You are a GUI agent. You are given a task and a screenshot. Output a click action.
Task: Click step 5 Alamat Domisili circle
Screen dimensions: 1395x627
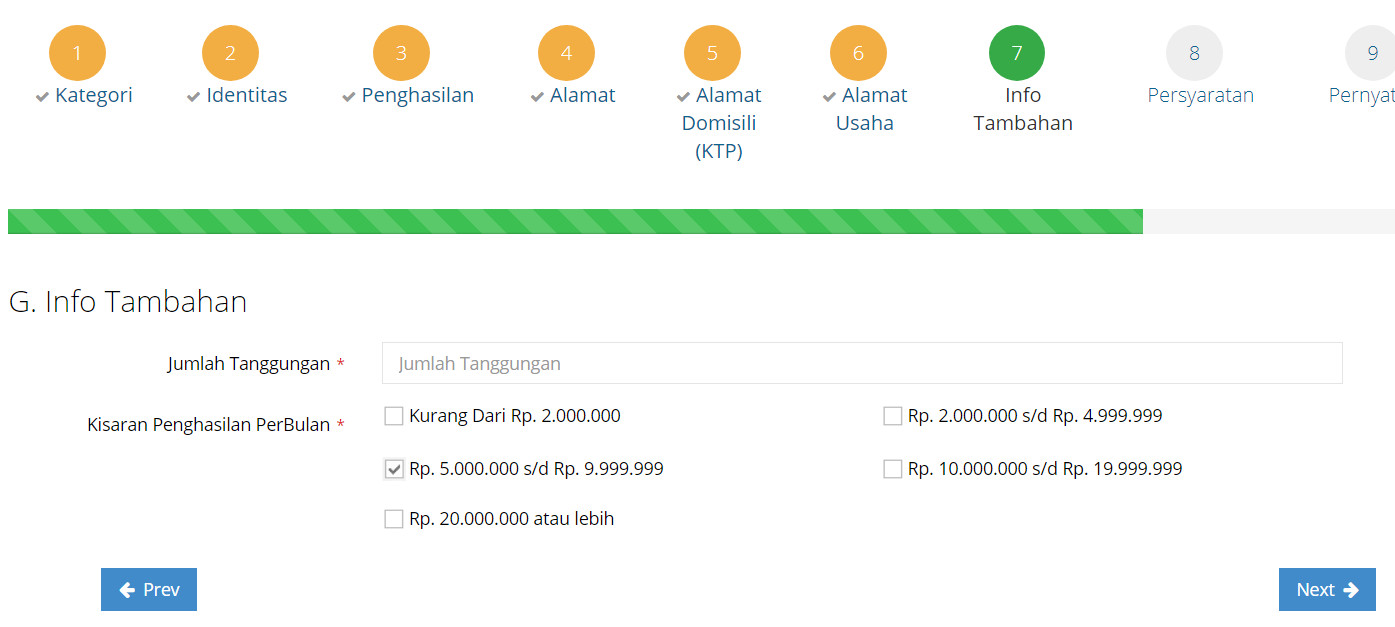(712, 53)
